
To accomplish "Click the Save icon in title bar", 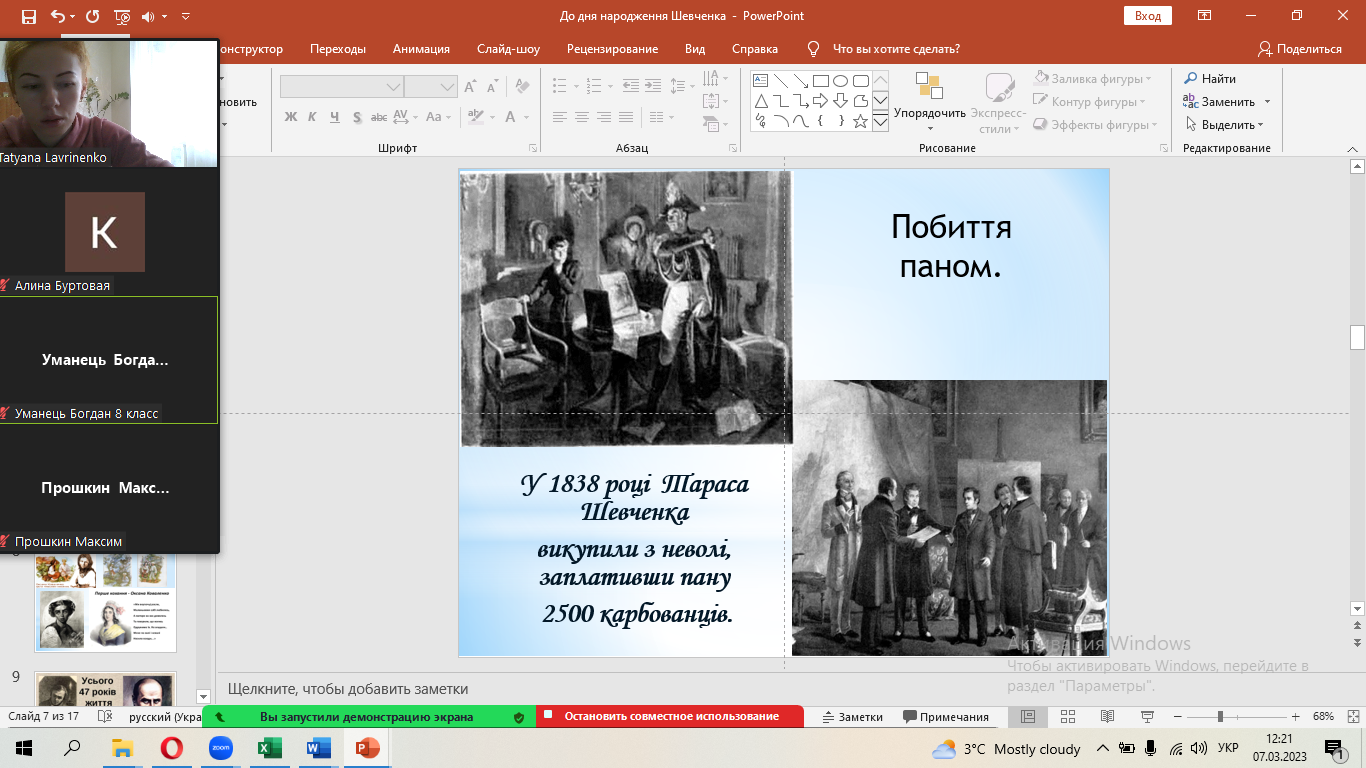I will pos(28,17).
